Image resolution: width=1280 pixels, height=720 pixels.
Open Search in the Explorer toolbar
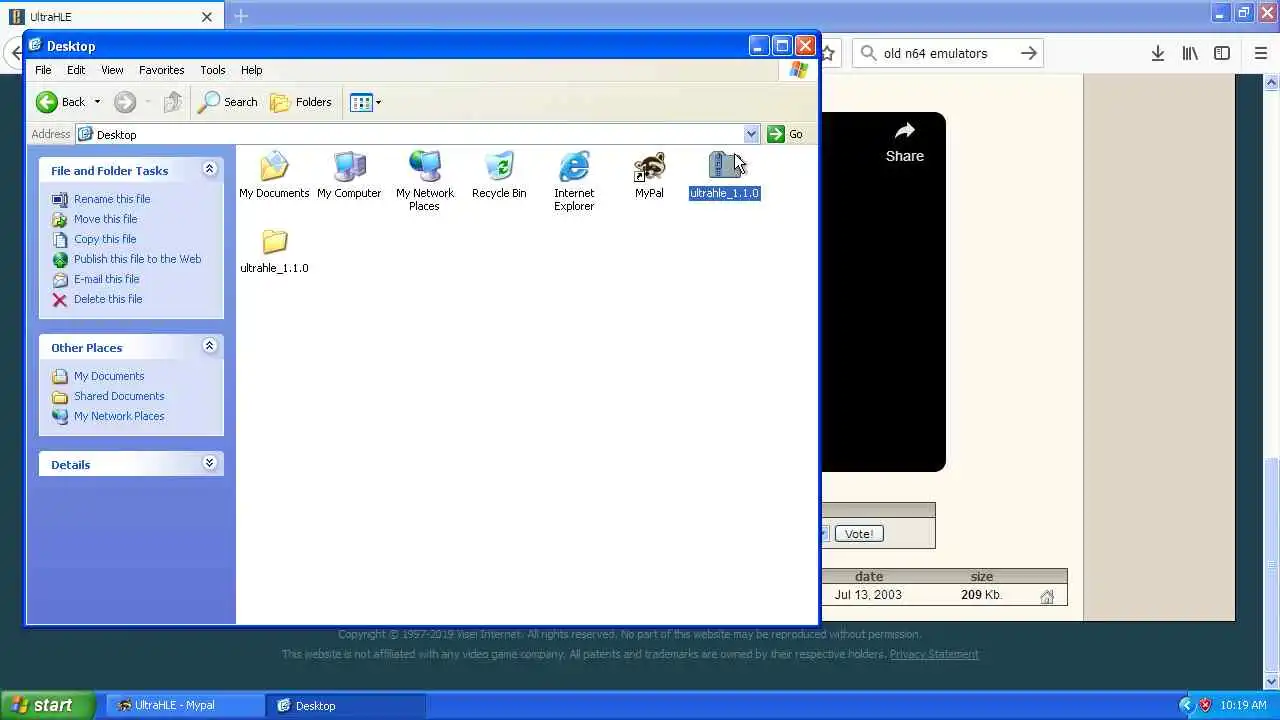[228, 102]
